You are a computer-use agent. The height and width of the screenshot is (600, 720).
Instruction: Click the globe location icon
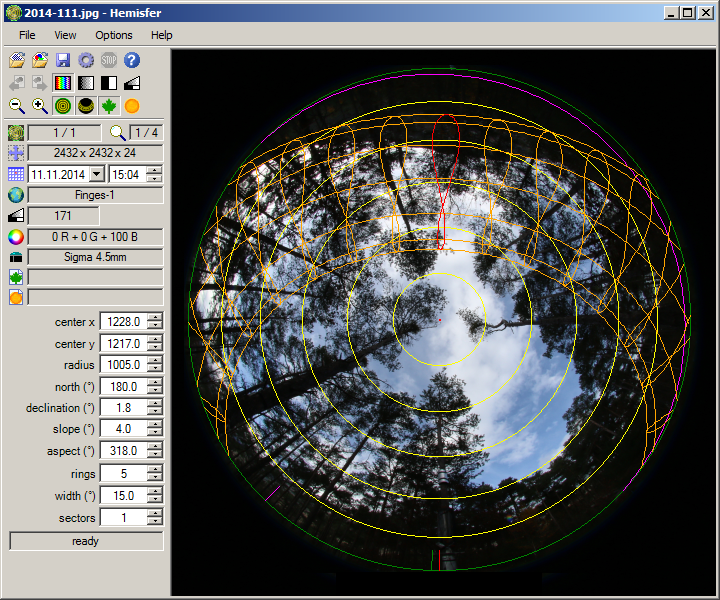[x=16, y=195]
